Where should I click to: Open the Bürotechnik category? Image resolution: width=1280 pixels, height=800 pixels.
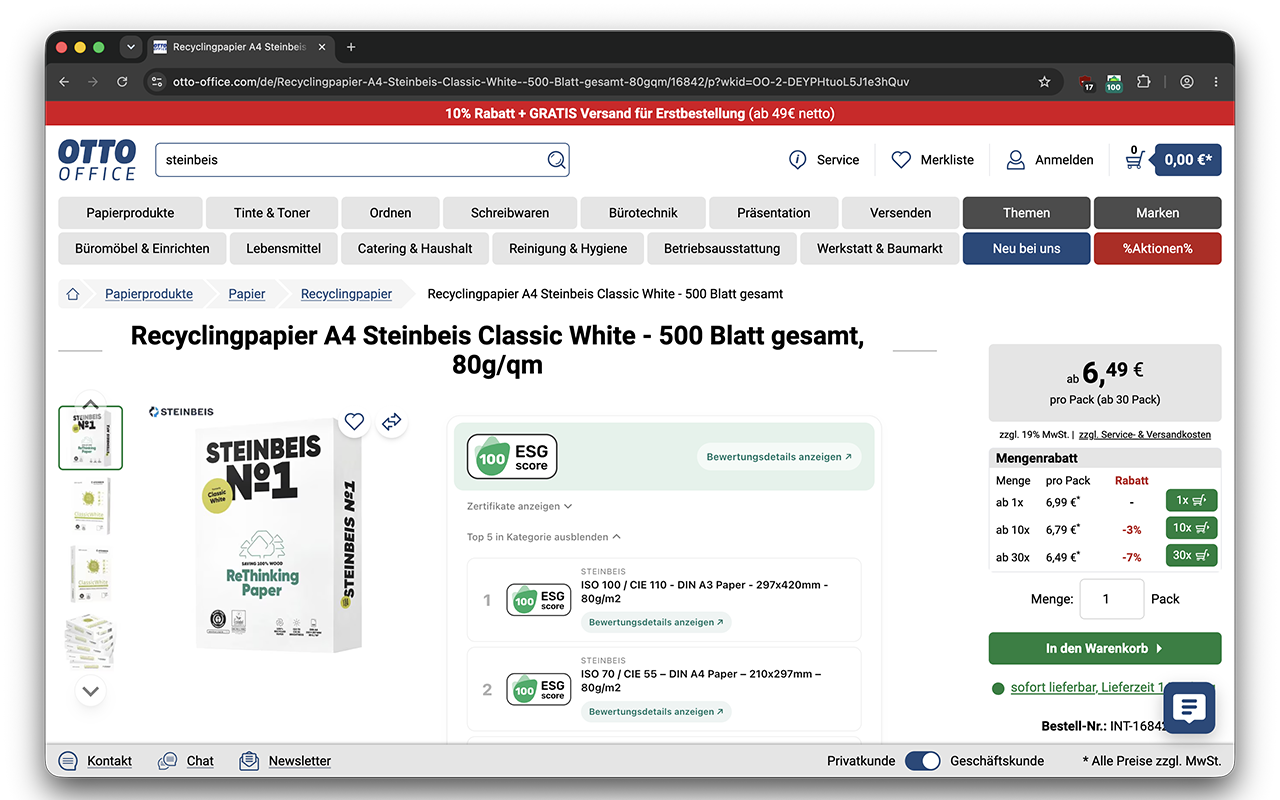tap(643, 213)
